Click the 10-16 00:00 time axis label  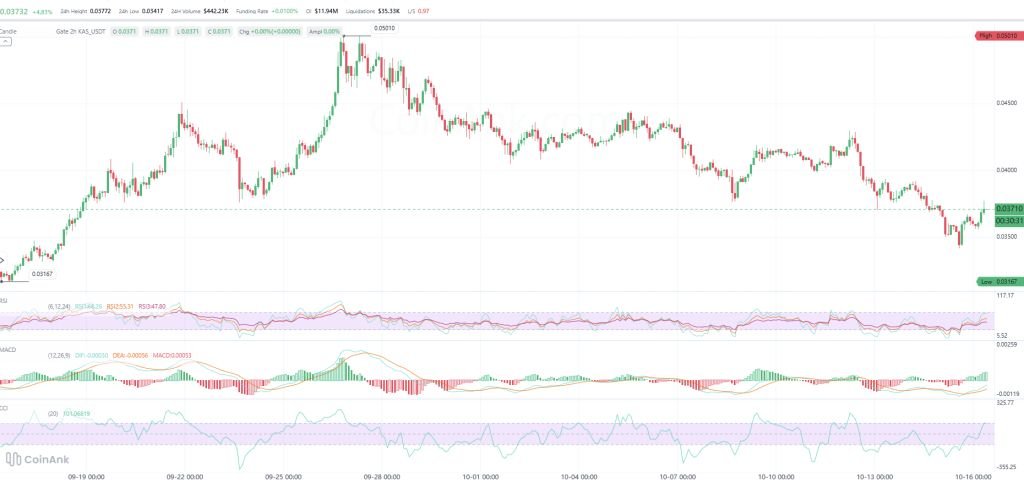pyautogui.click(x=974, y=477)
